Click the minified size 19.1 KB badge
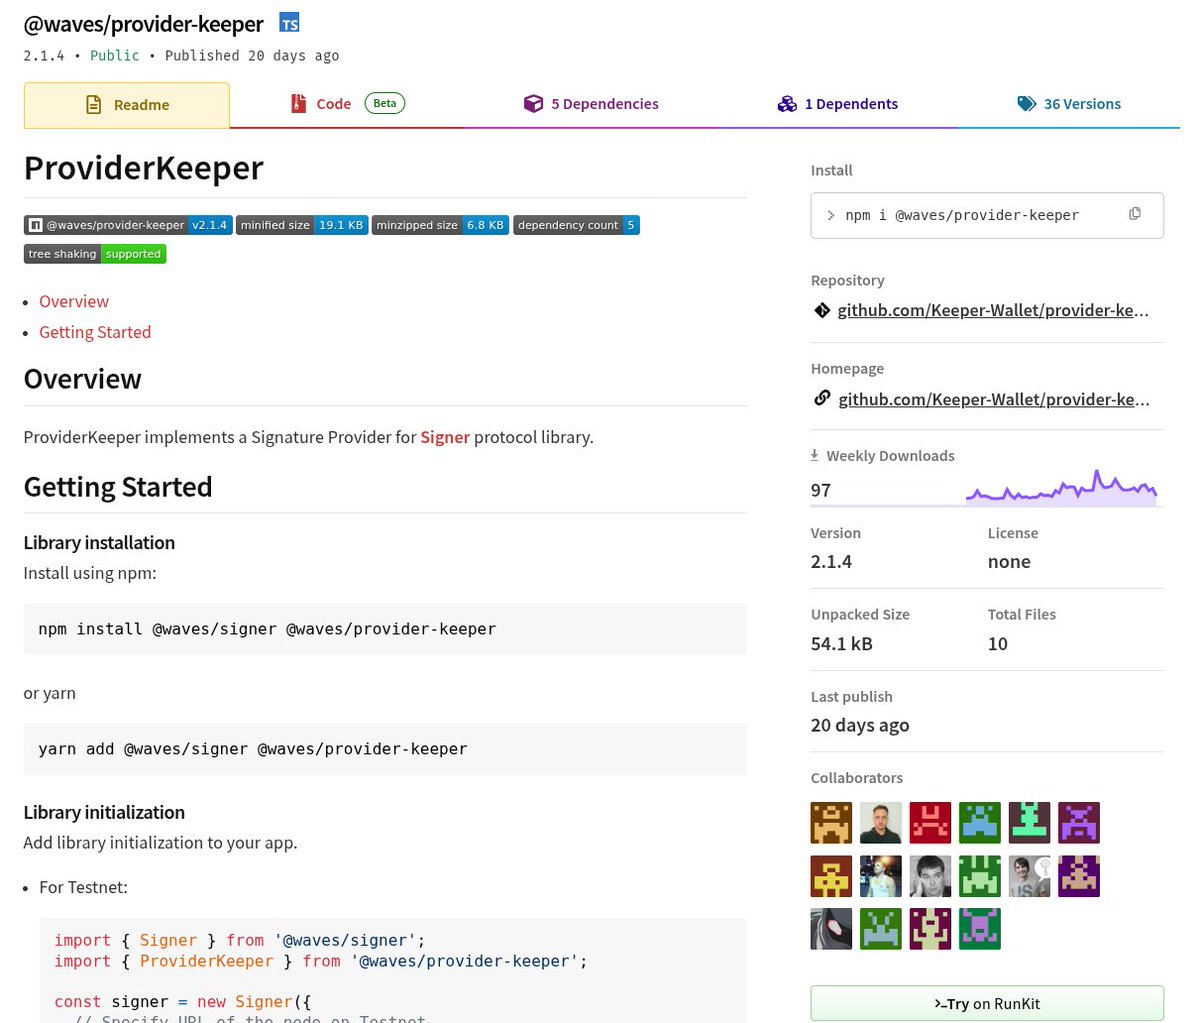The image size is (1200, 1023). (302, 225)
